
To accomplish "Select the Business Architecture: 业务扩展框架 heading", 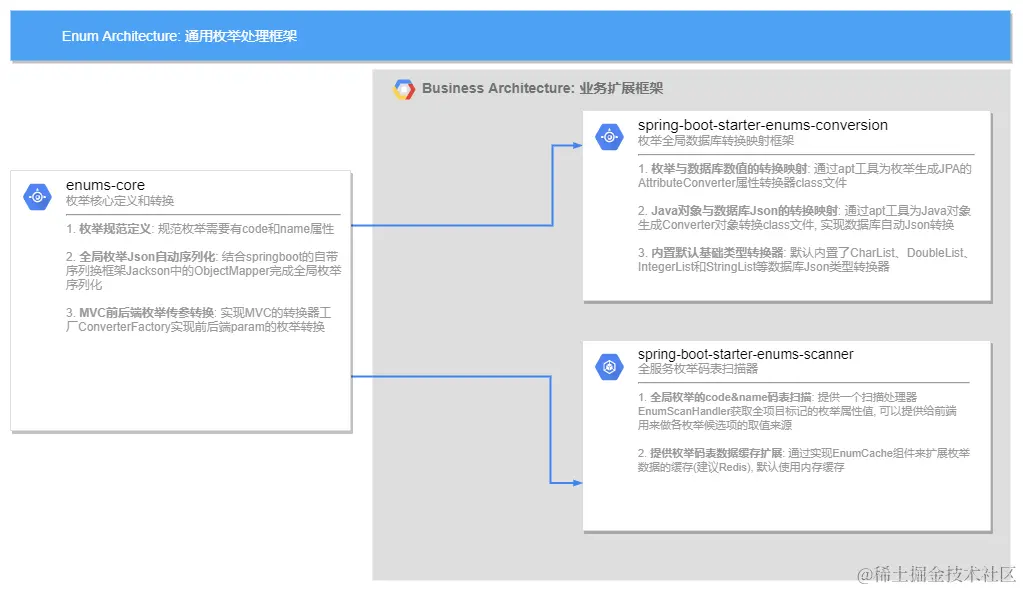I will point(542,88).
